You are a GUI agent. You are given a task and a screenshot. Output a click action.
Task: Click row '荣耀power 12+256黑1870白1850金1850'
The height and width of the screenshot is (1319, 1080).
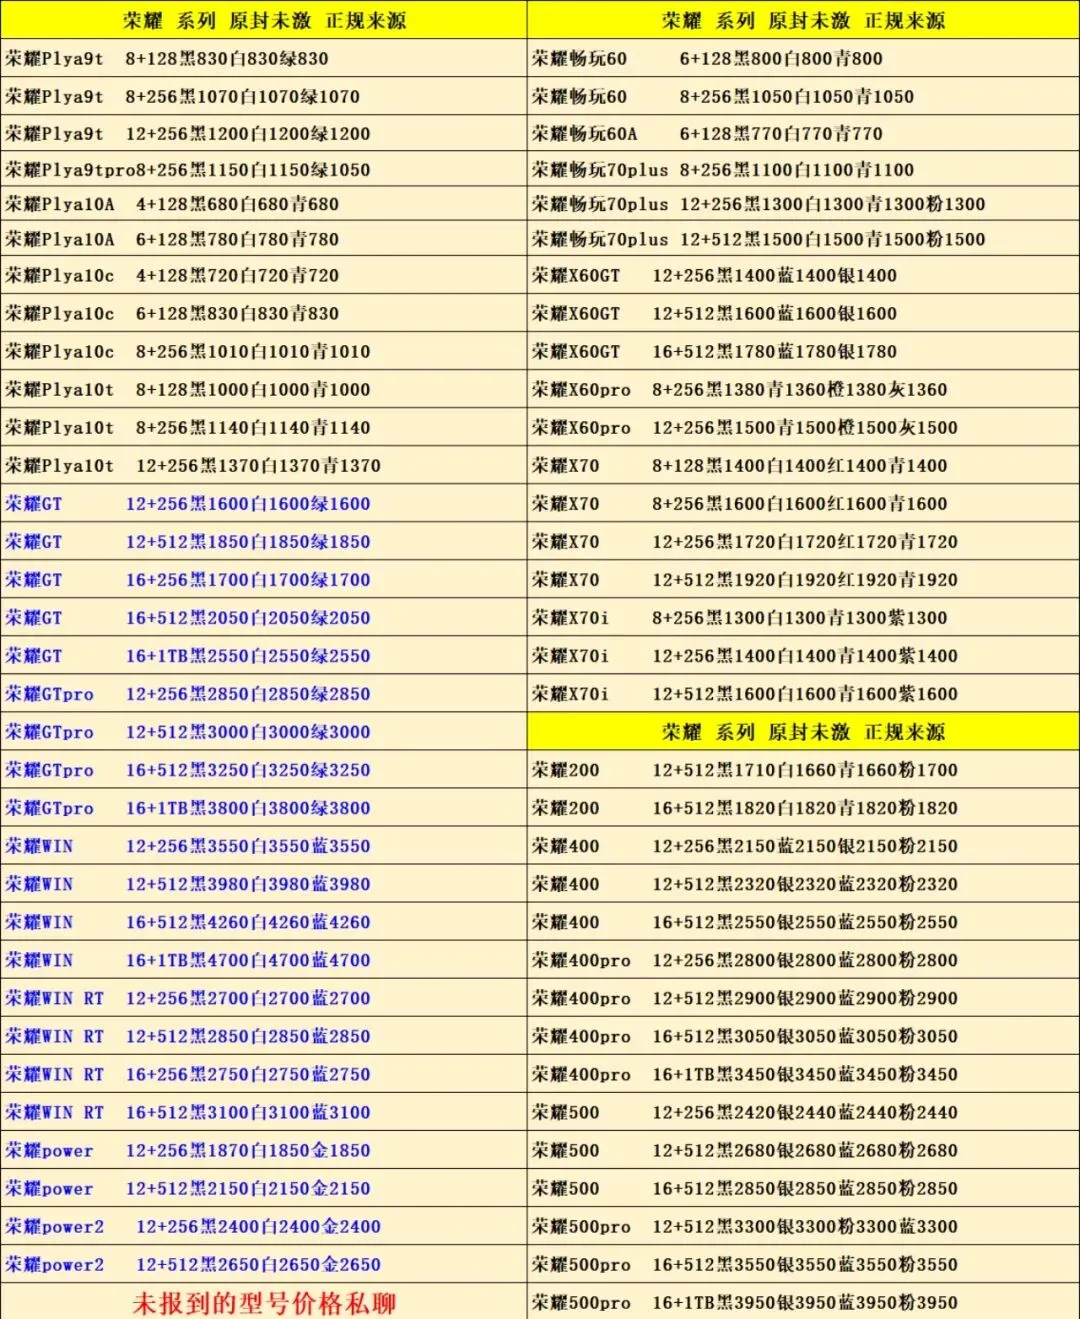pos(264,1151)
